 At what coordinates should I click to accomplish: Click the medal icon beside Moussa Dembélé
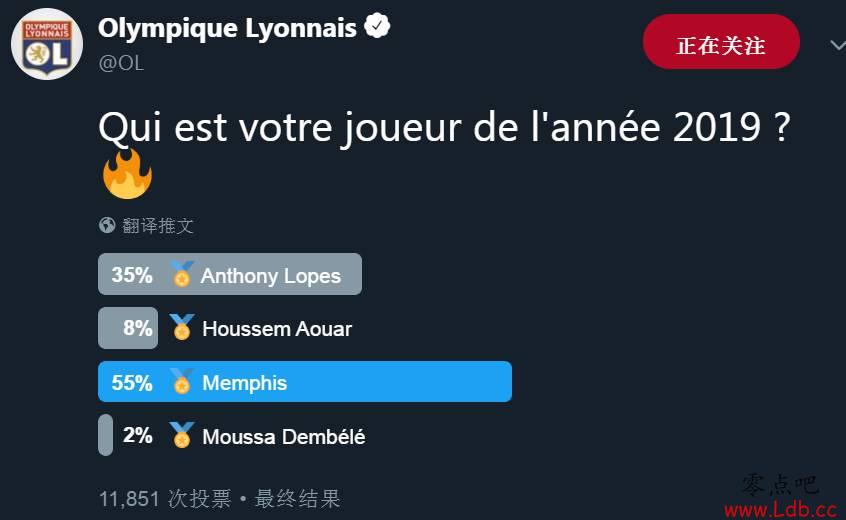[x=181, y=435]
